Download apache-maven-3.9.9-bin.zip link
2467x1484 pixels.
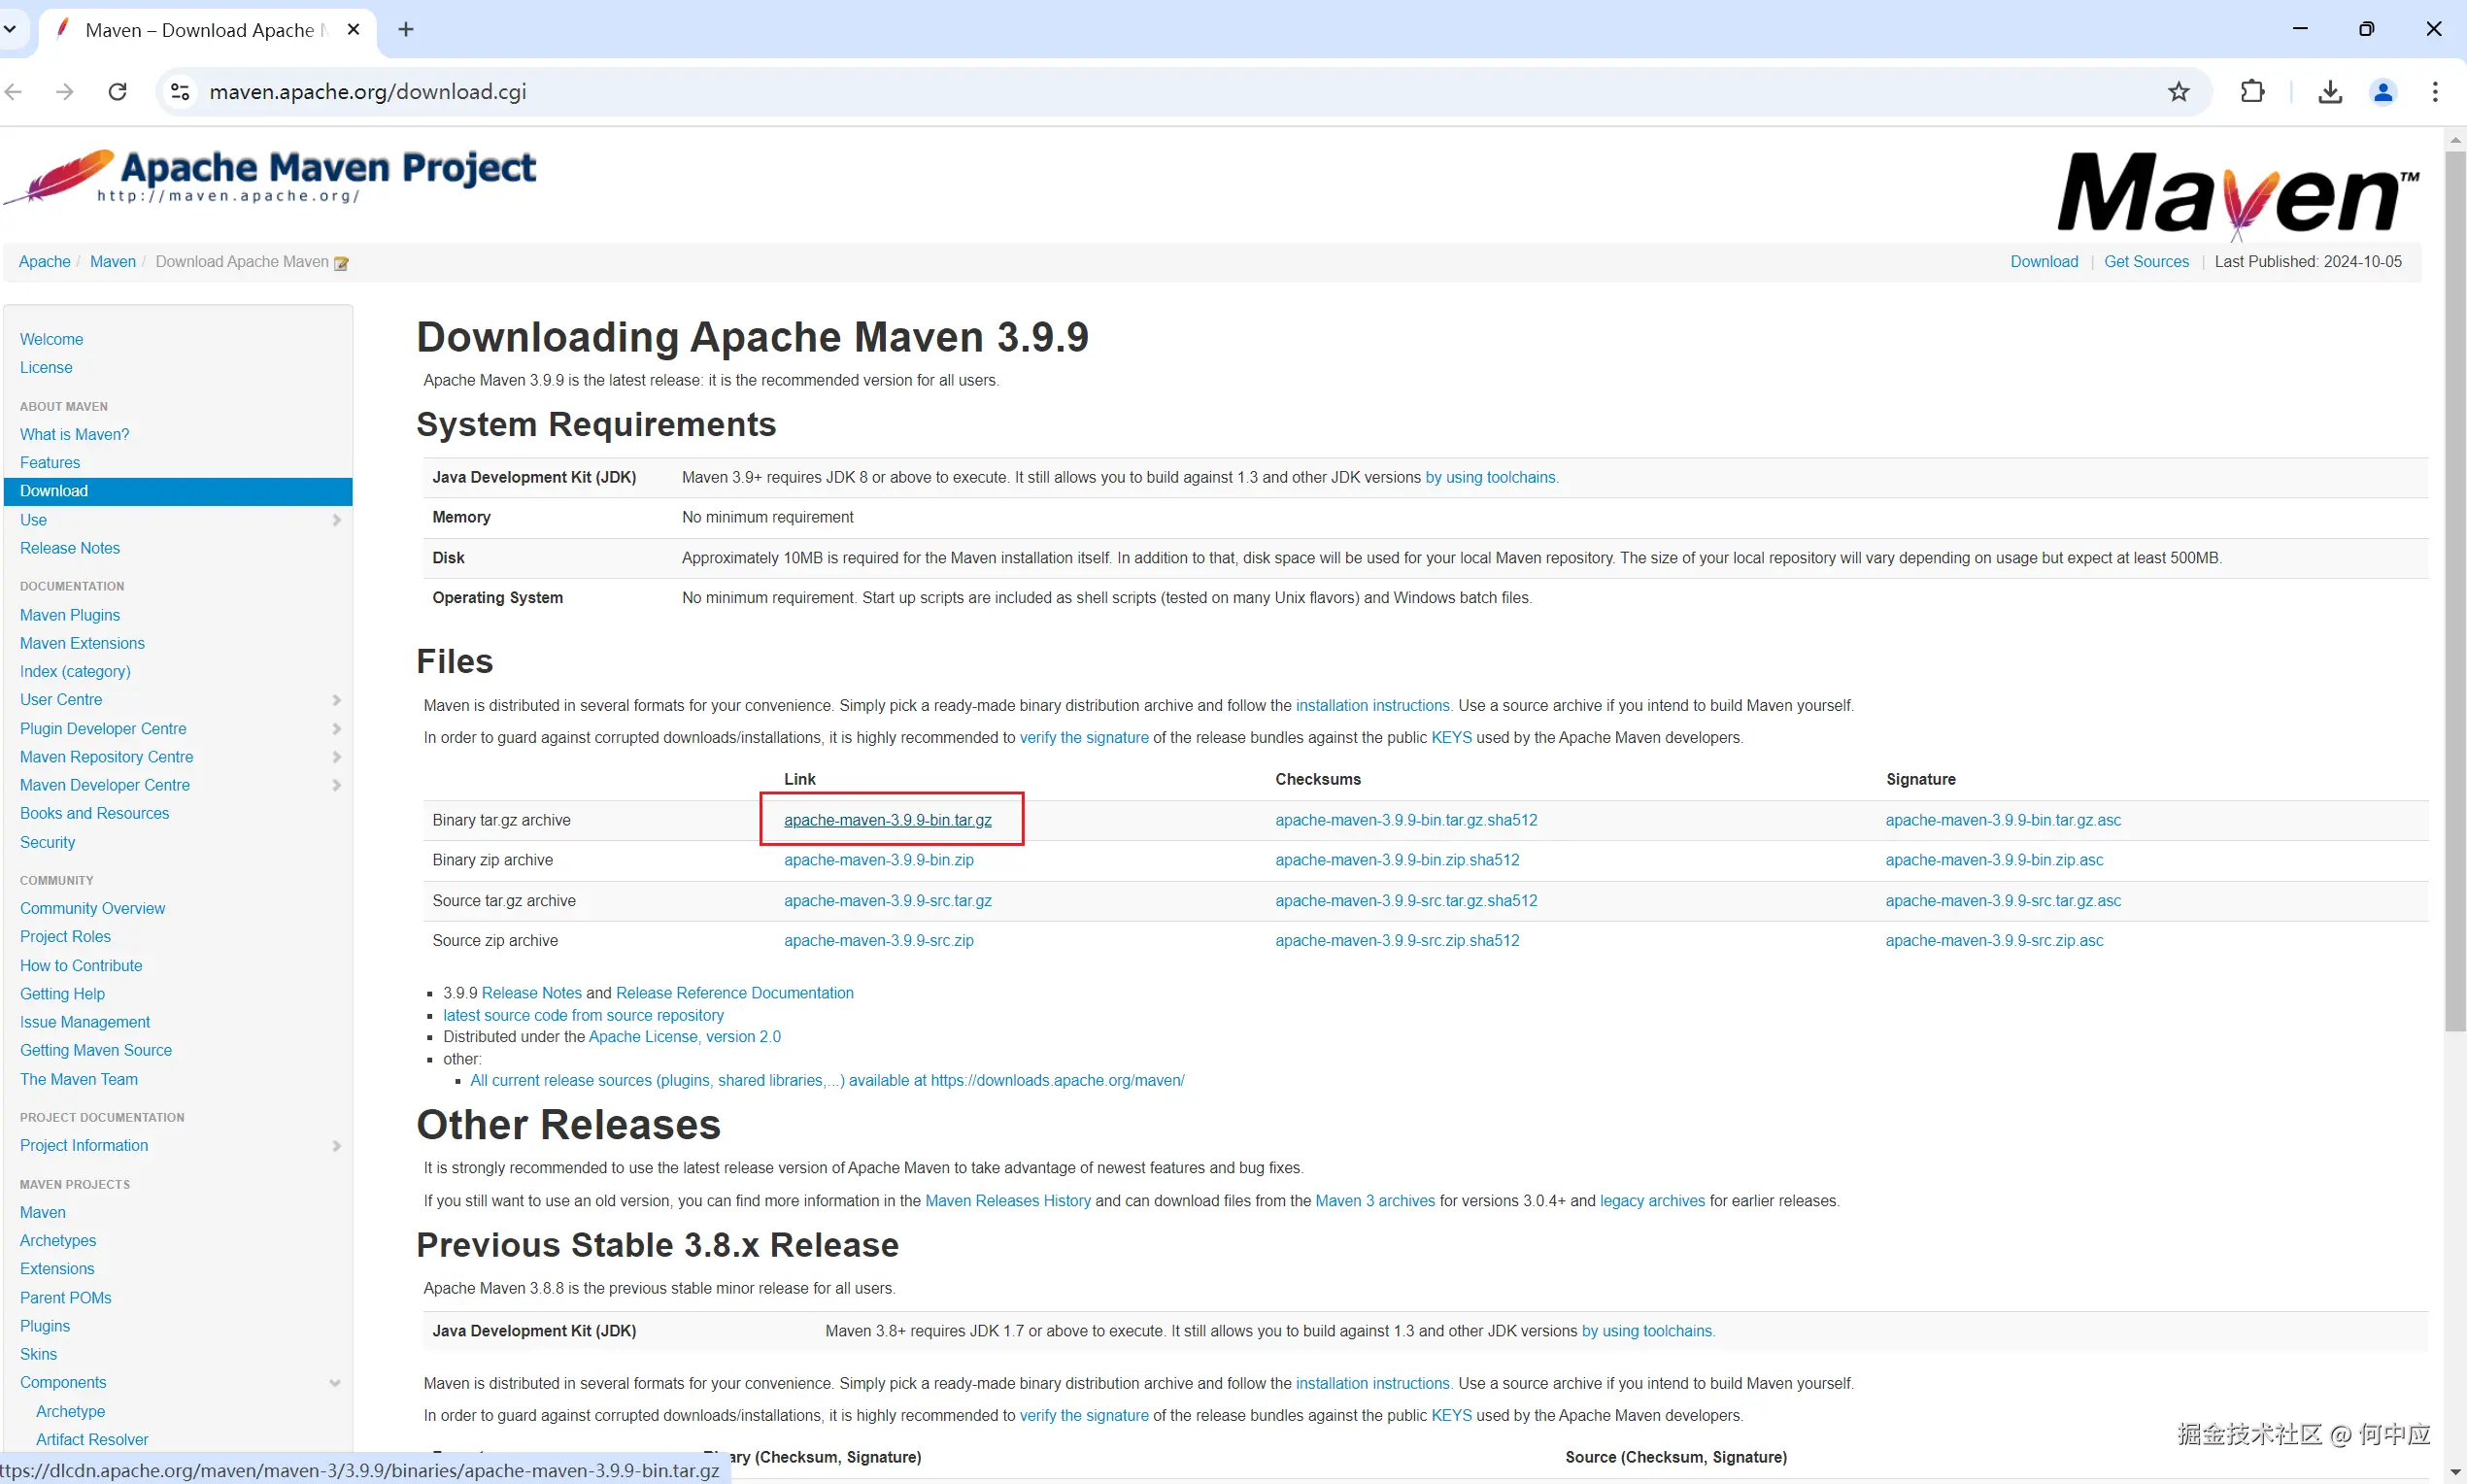pyautogui.click(x=878, y=860)
